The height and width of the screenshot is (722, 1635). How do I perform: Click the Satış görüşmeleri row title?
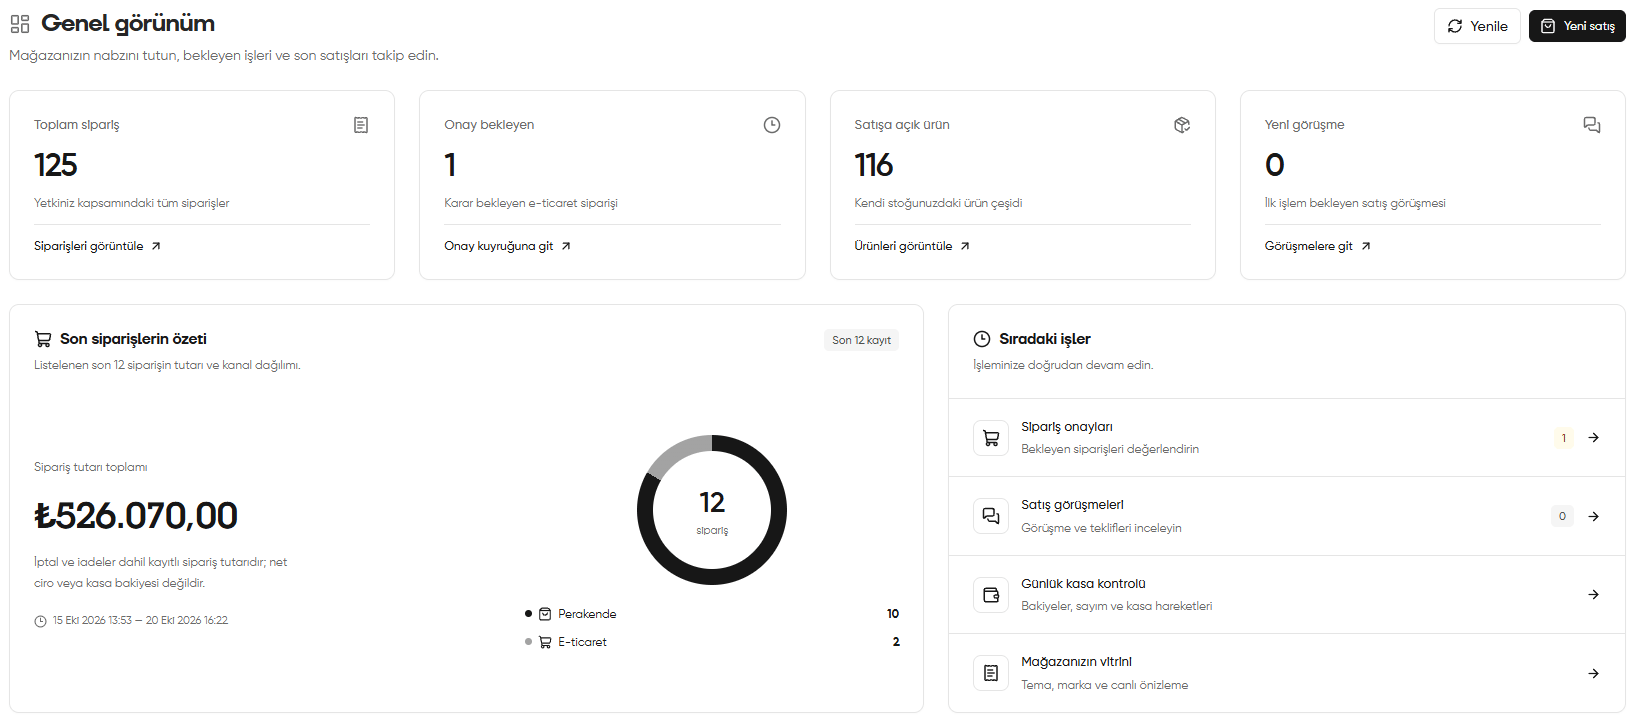click(x=1072, y=505)
